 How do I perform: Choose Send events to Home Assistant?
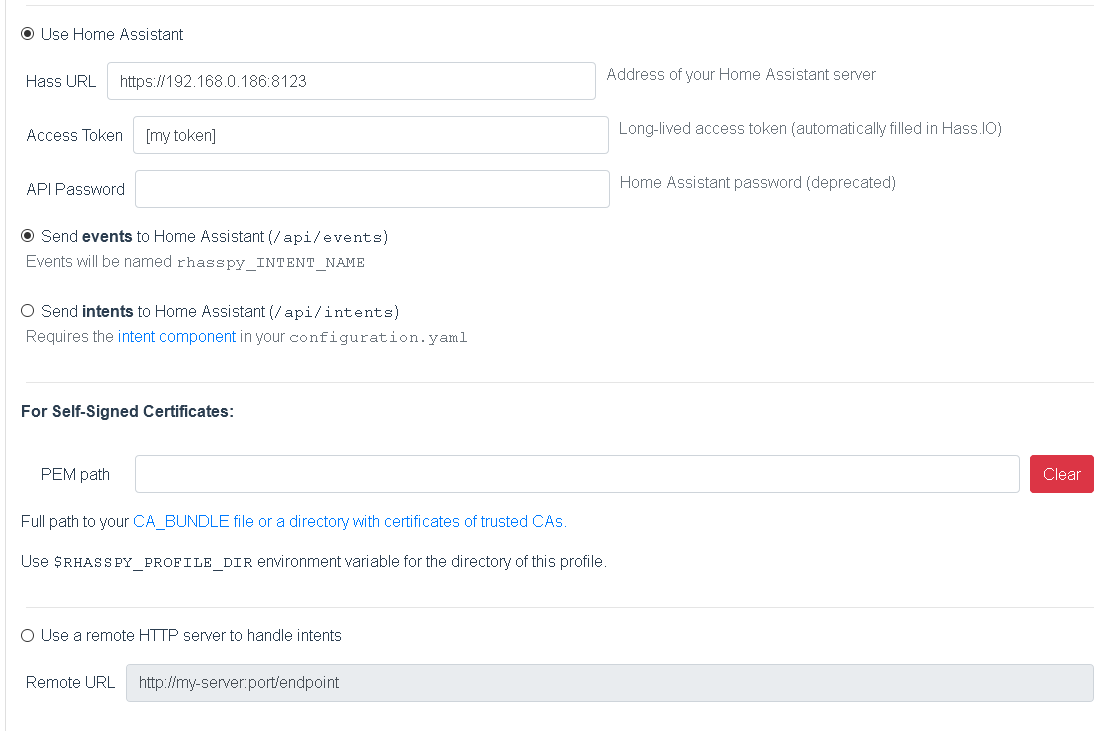pos(28,236)
